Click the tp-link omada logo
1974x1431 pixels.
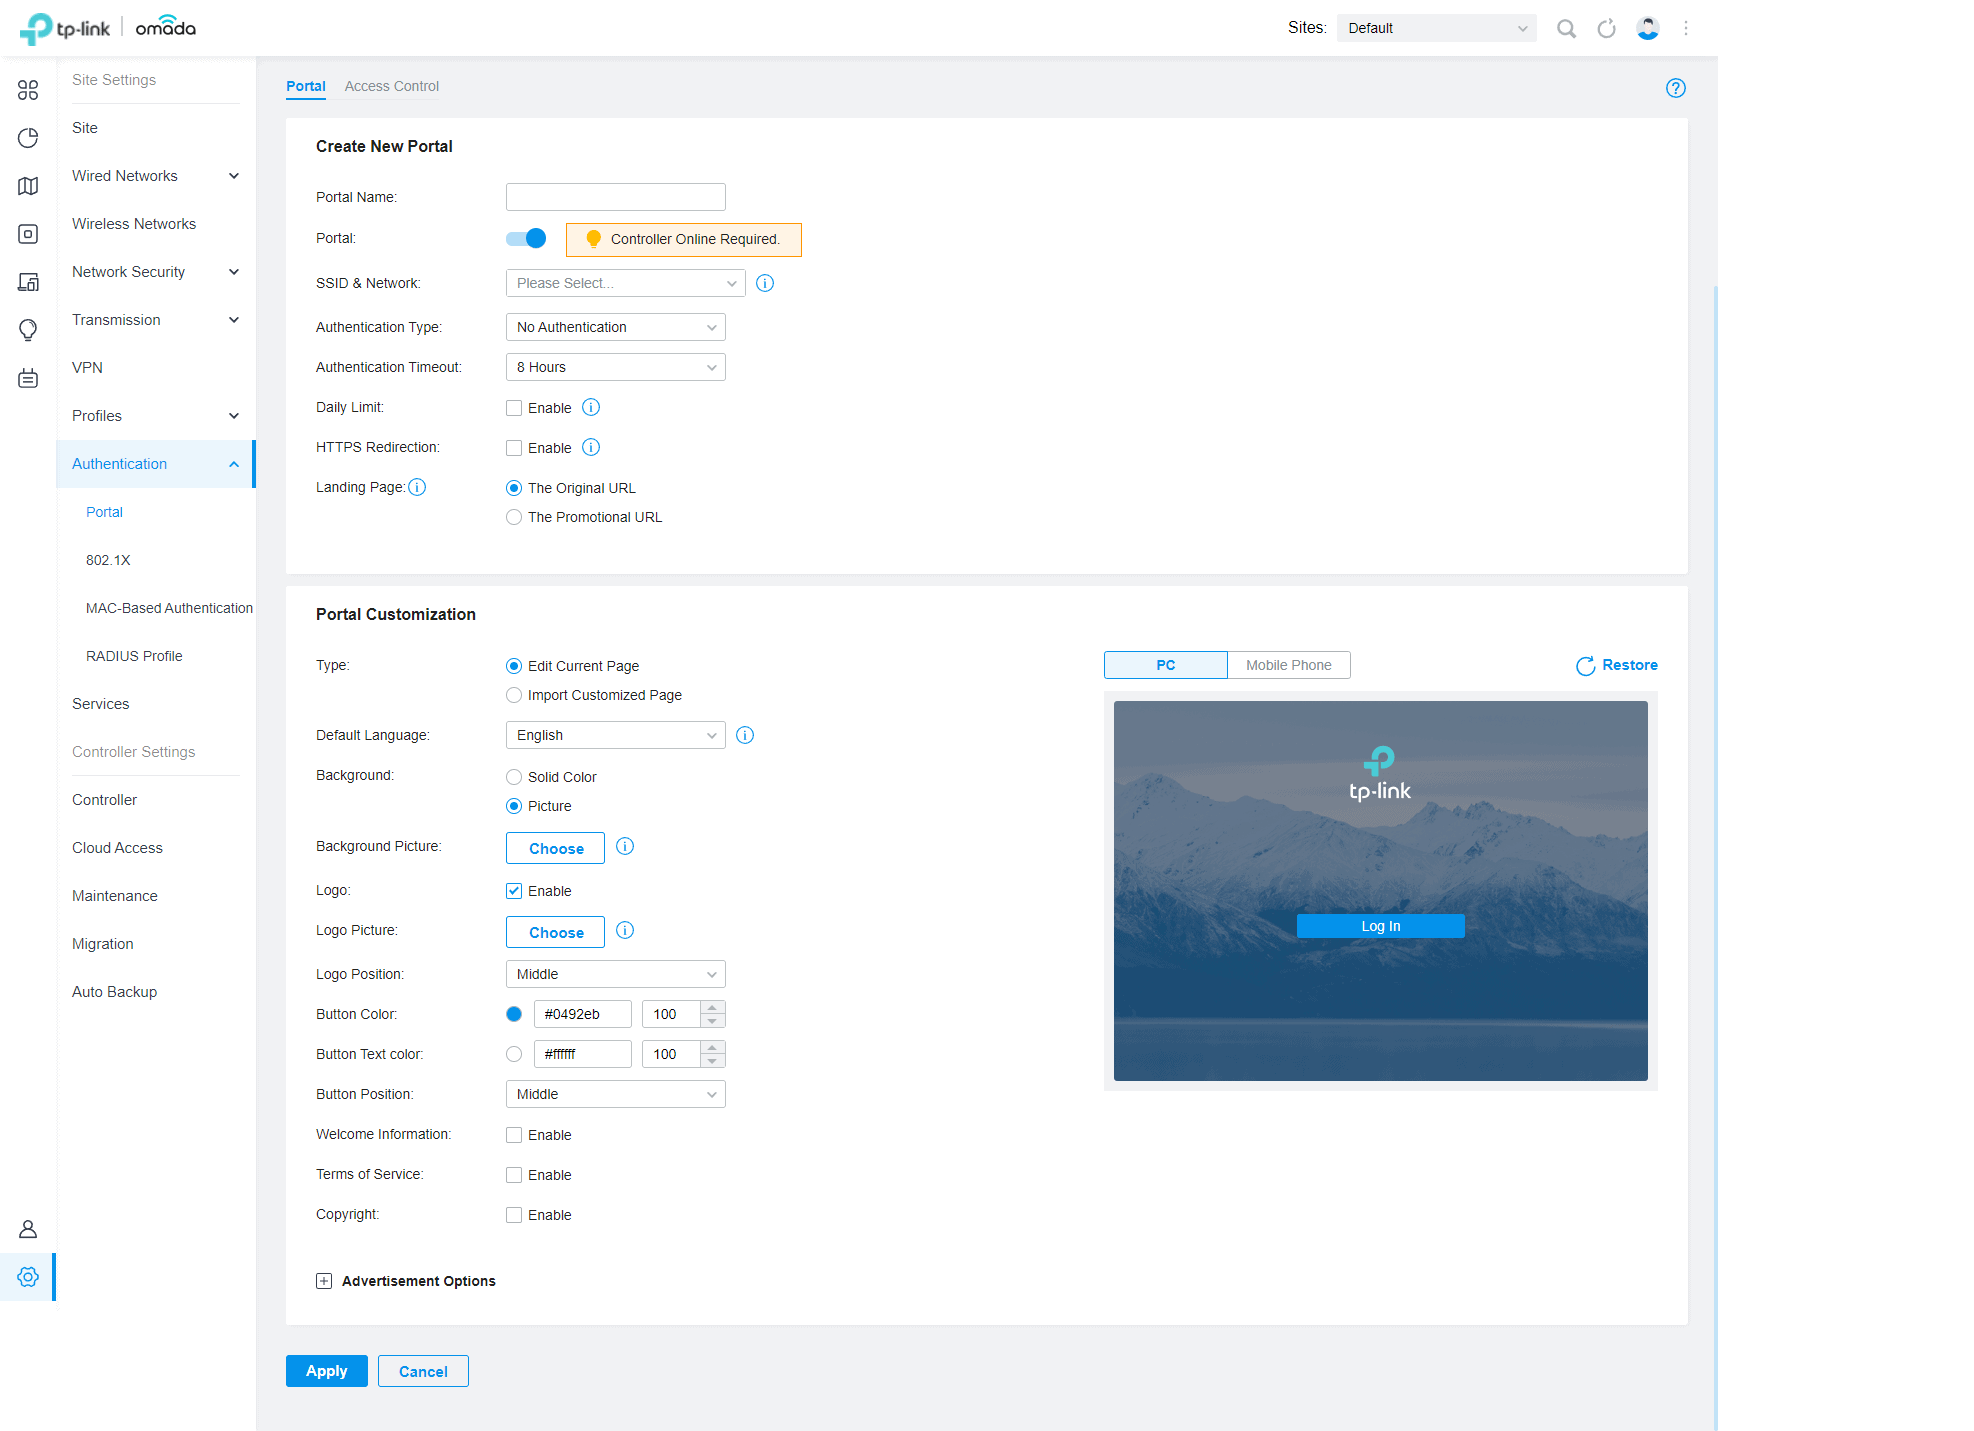(108, 28)
